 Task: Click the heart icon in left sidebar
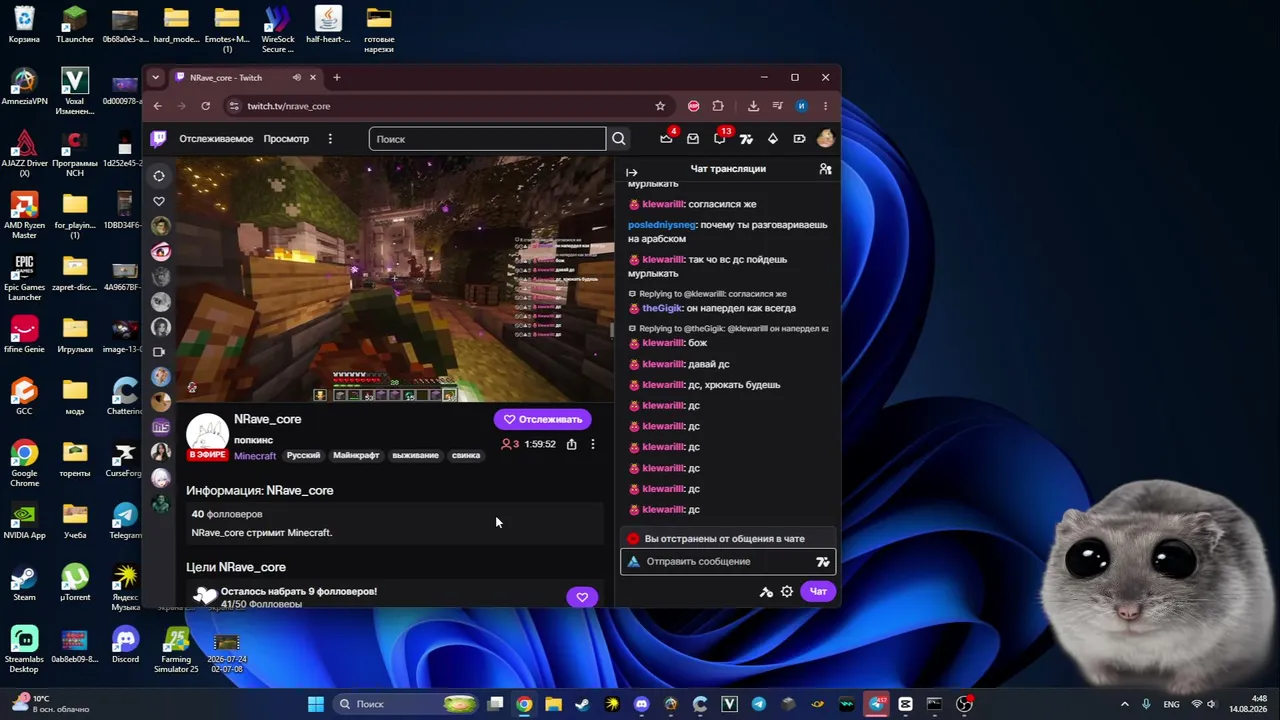click(159, 202)
